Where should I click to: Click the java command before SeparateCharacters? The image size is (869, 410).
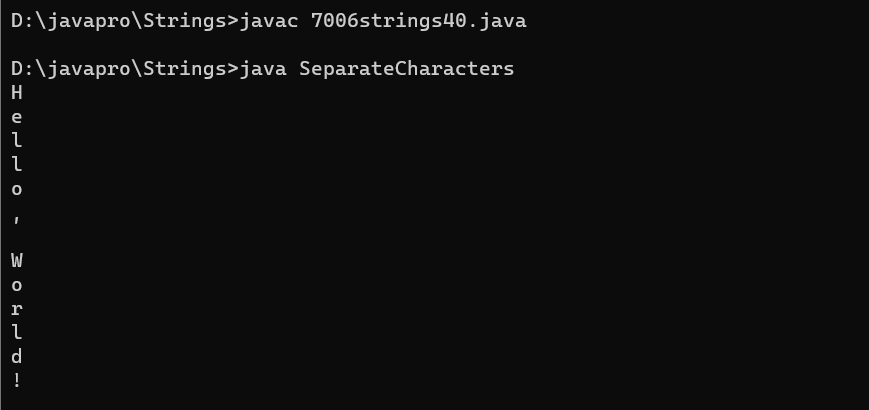263,68
